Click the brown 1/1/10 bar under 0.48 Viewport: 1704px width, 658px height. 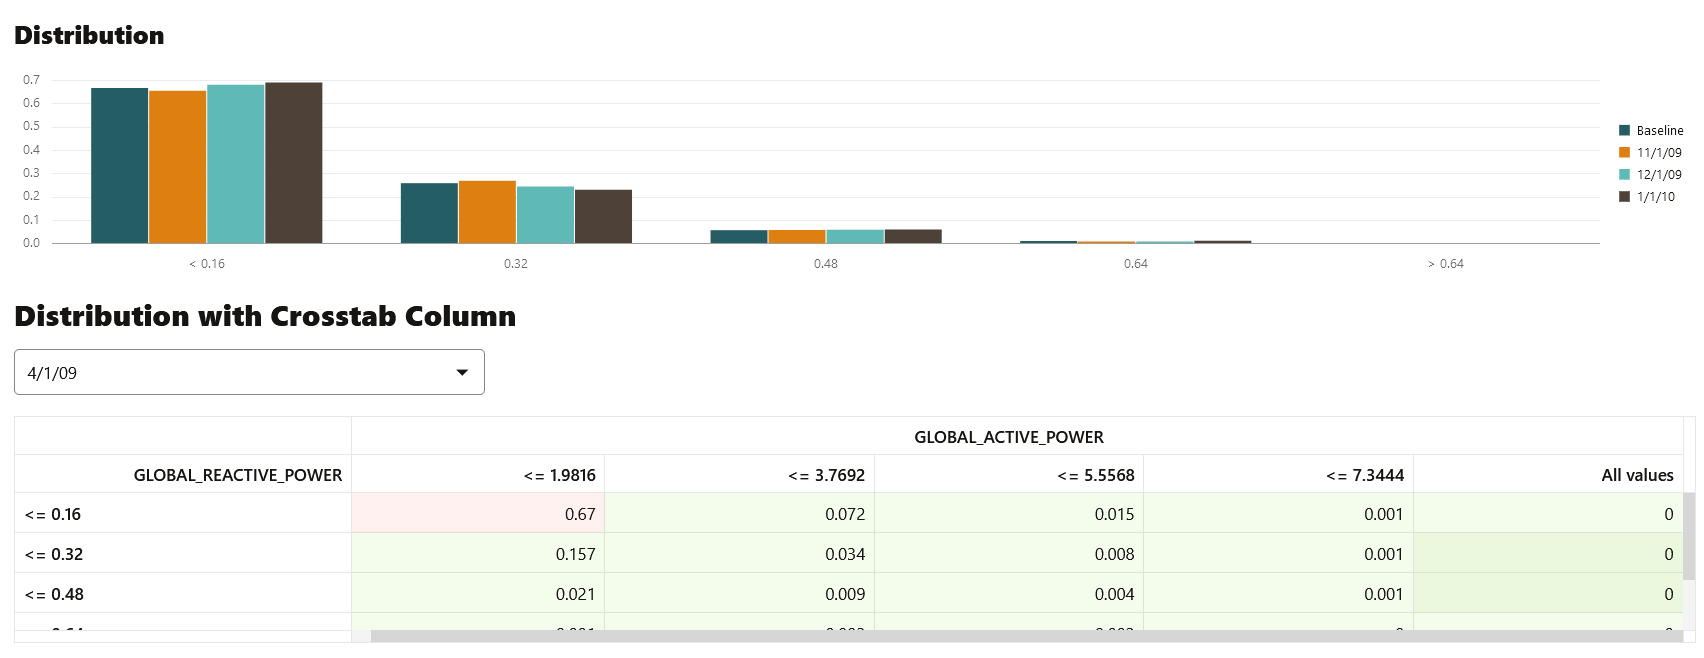(x=913, y=236)
